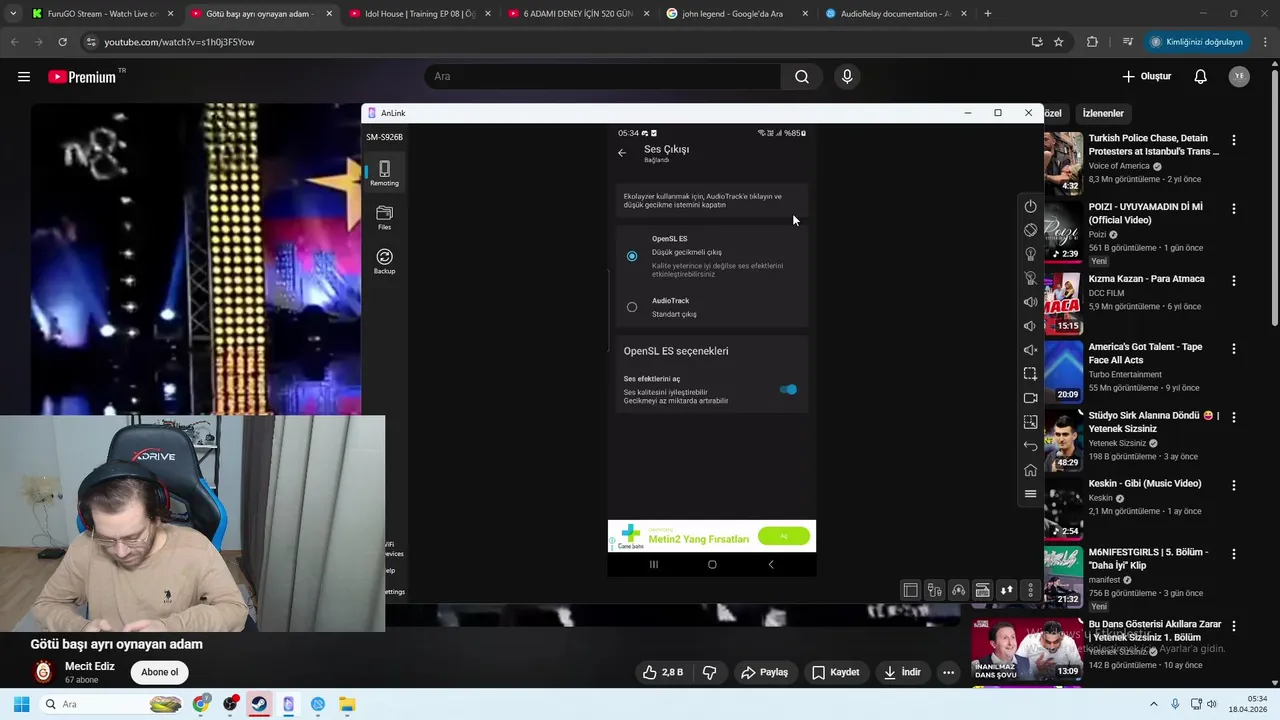1280x720 pixels.
Task: Click YouTube voice search microphone
Action: coord(847,76)
